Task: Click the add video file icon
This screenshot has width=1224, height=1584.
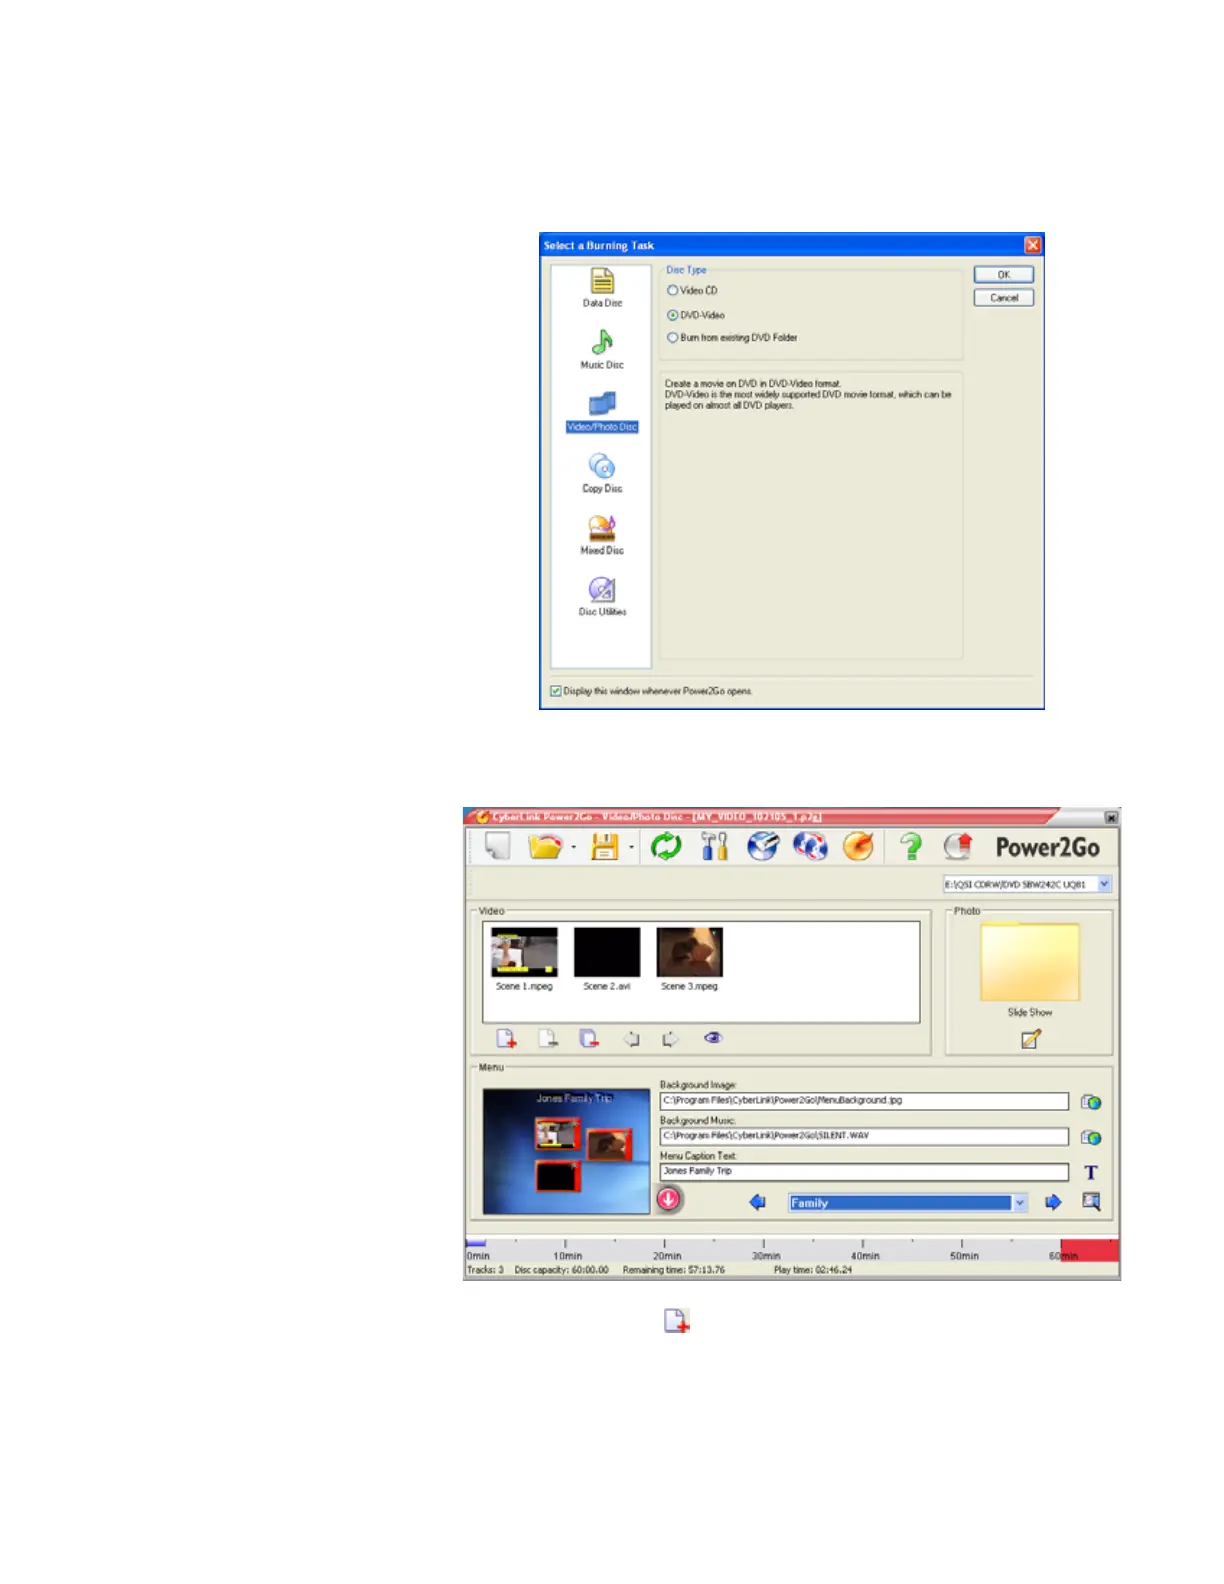Action: point(507,1039)
